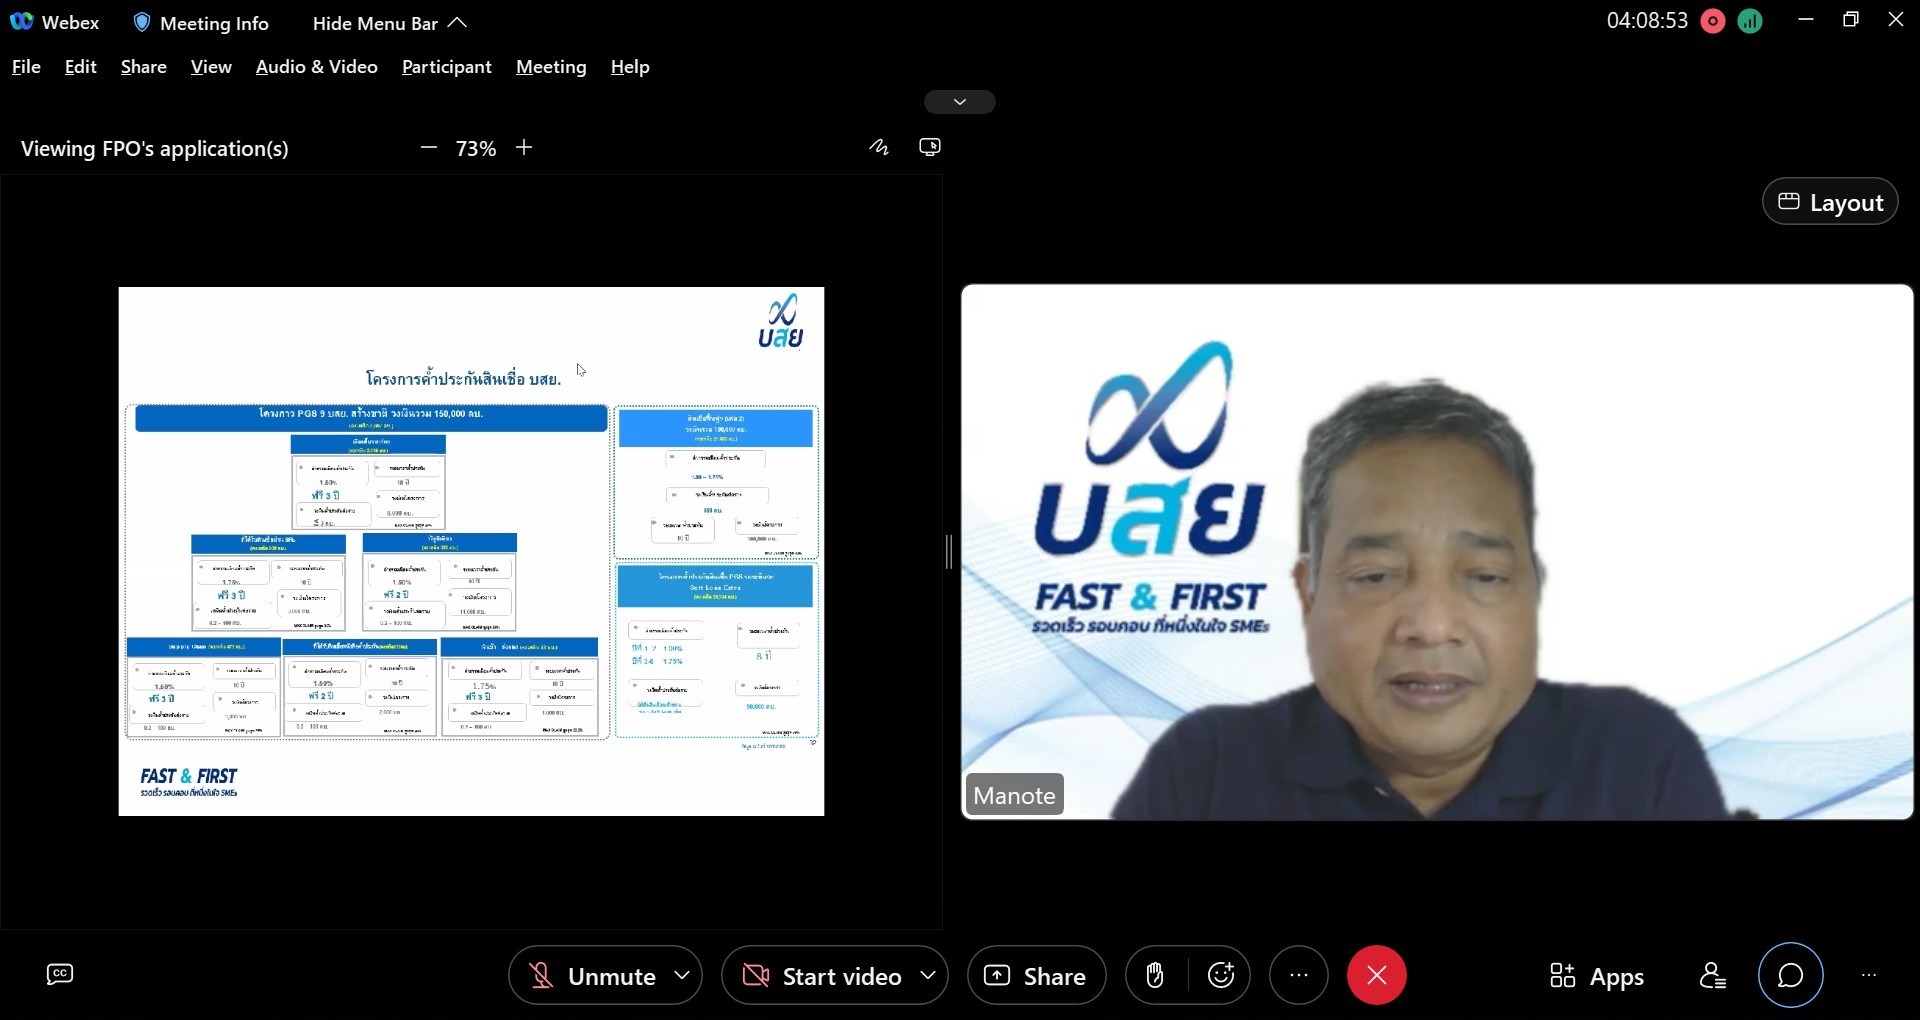Click the meeting timer 04:08:53
The width and height of the screenshot is (1920, 1020).
(1647, 21)
